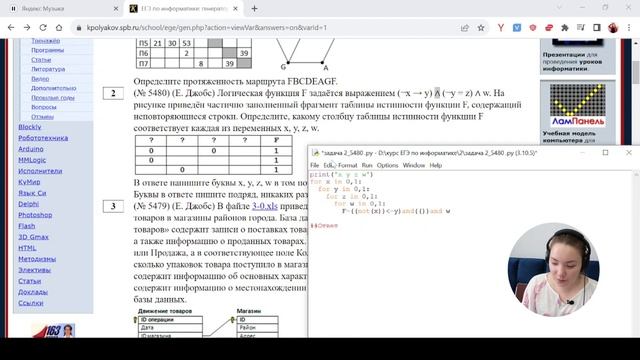Open the Edit menu in IDLE
640x360 pixels.
point(329,165)
